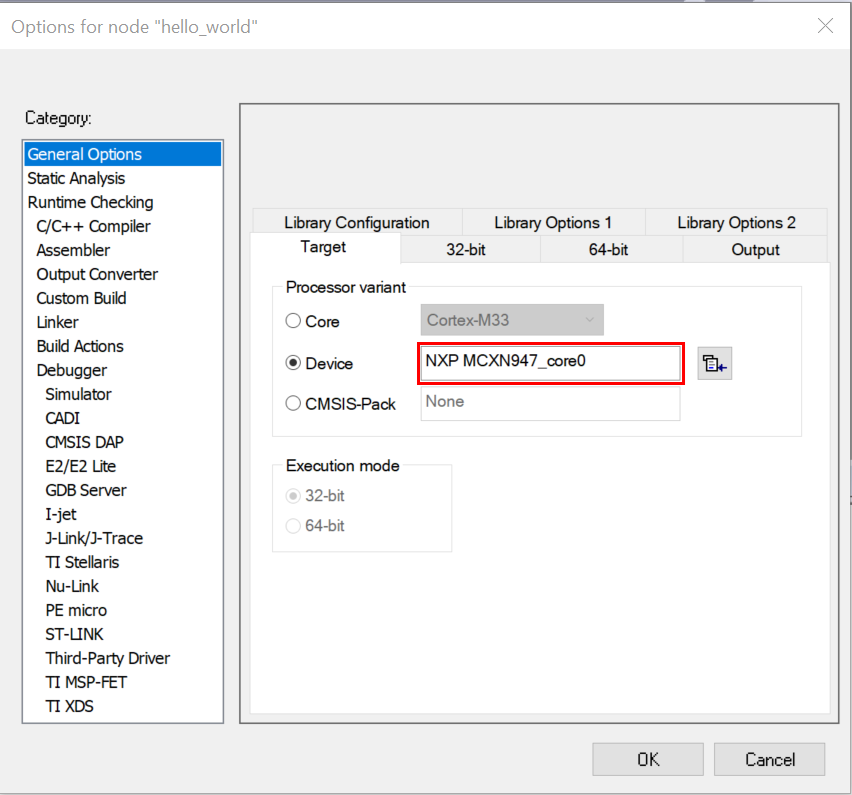Select Debugger in category list
This screenshot has width=852, height=795.
tap(71, 370)
